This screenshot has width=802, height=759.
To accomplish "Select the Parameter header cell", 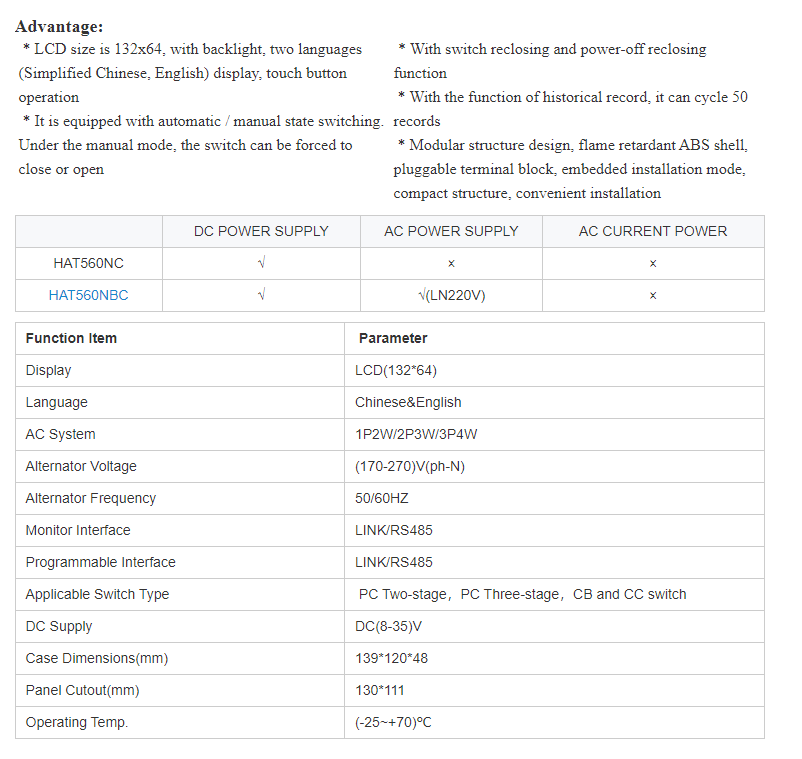I will pos(393,338).
